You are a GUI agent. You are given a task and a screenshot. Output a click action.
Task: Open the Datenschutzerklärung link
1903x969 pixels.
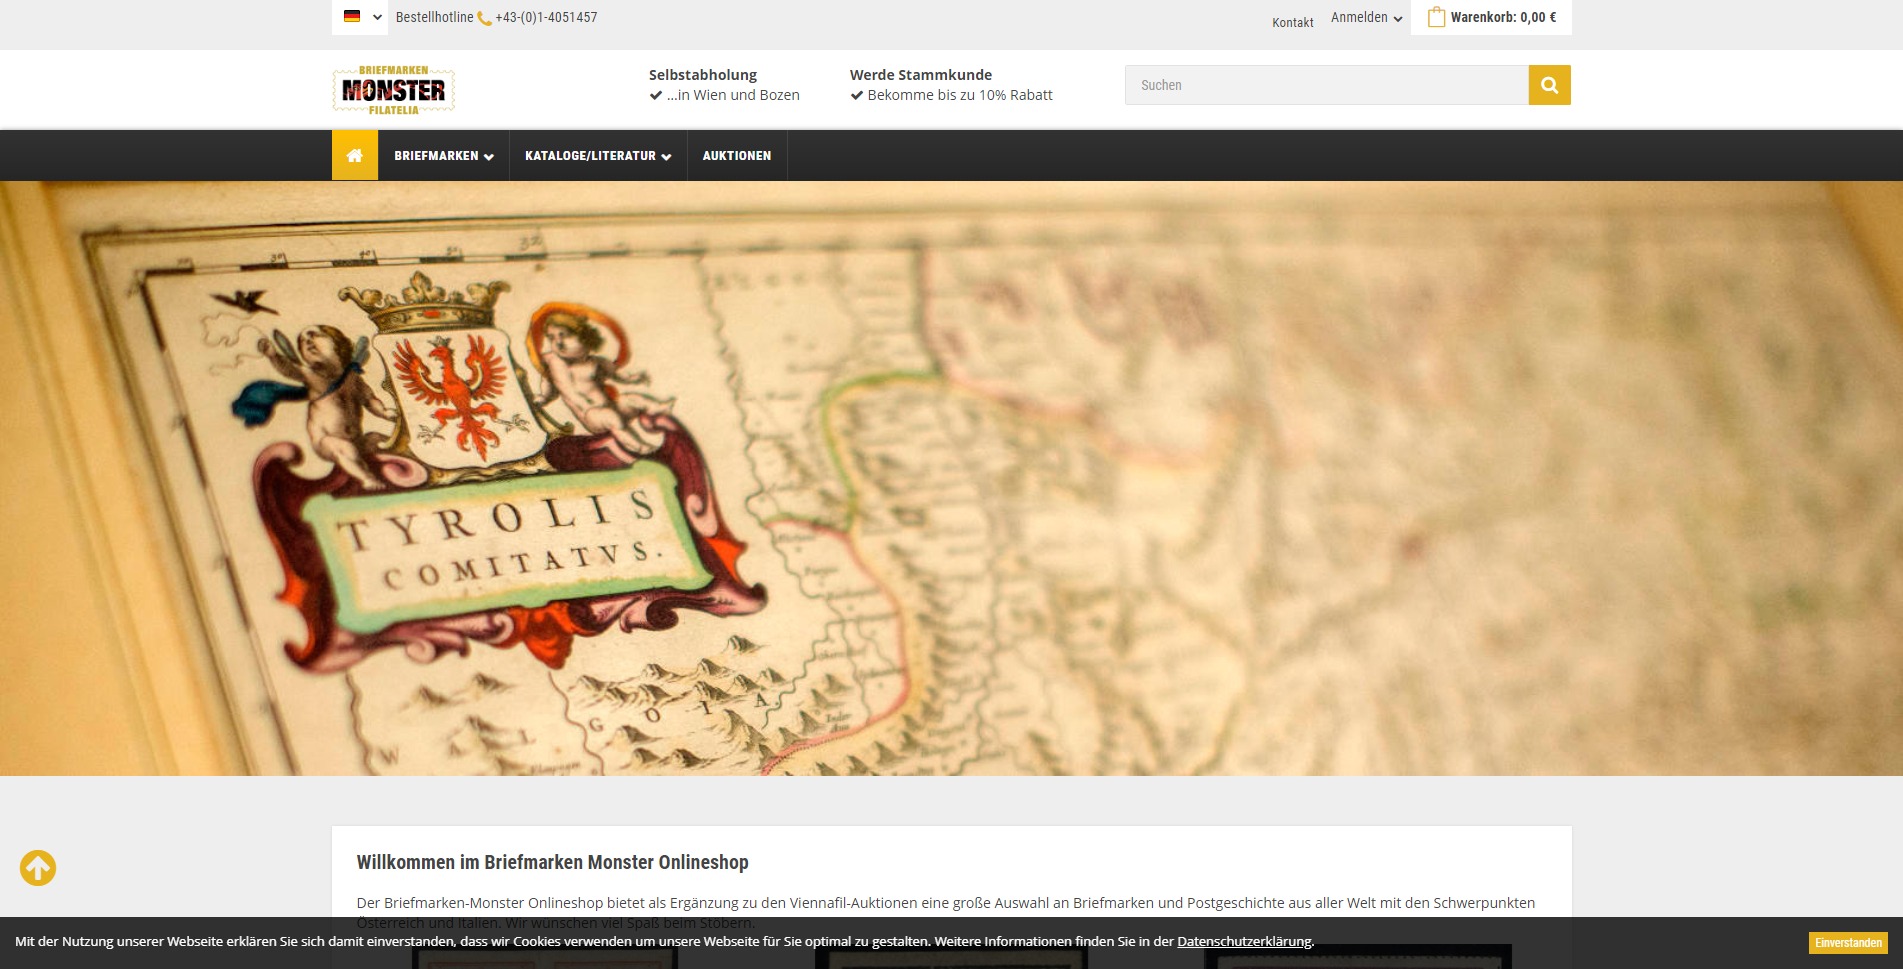tap(1244, 941)
